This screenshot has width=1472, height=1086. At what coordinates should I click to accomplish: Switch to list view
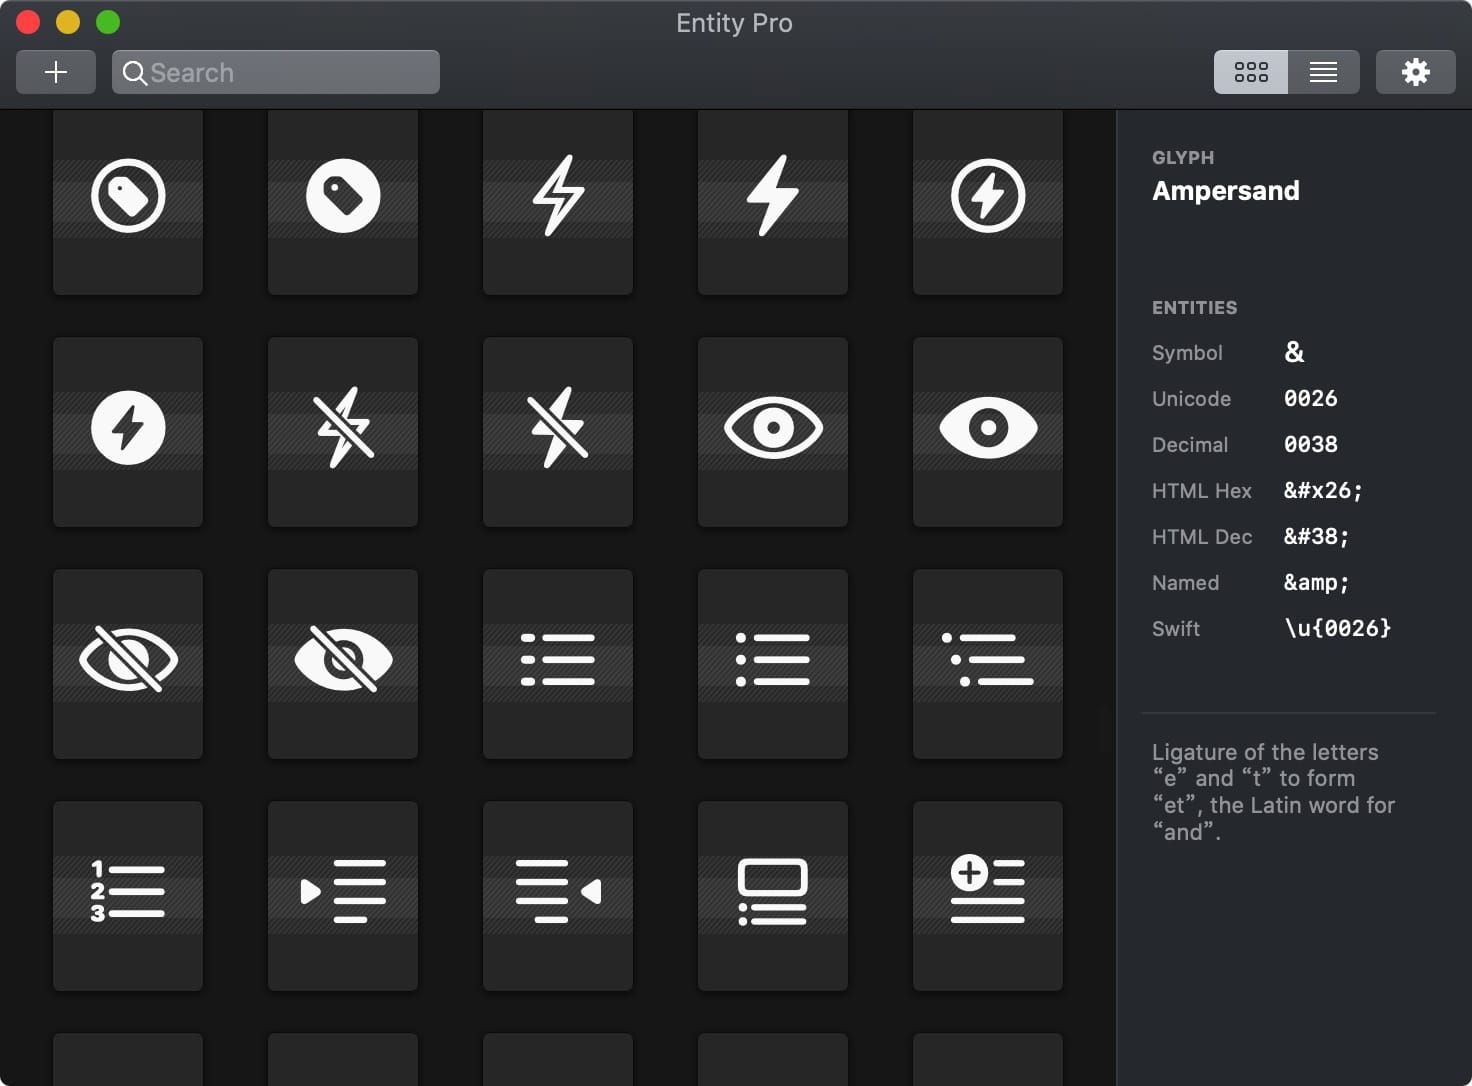(x=1324, y=72)
